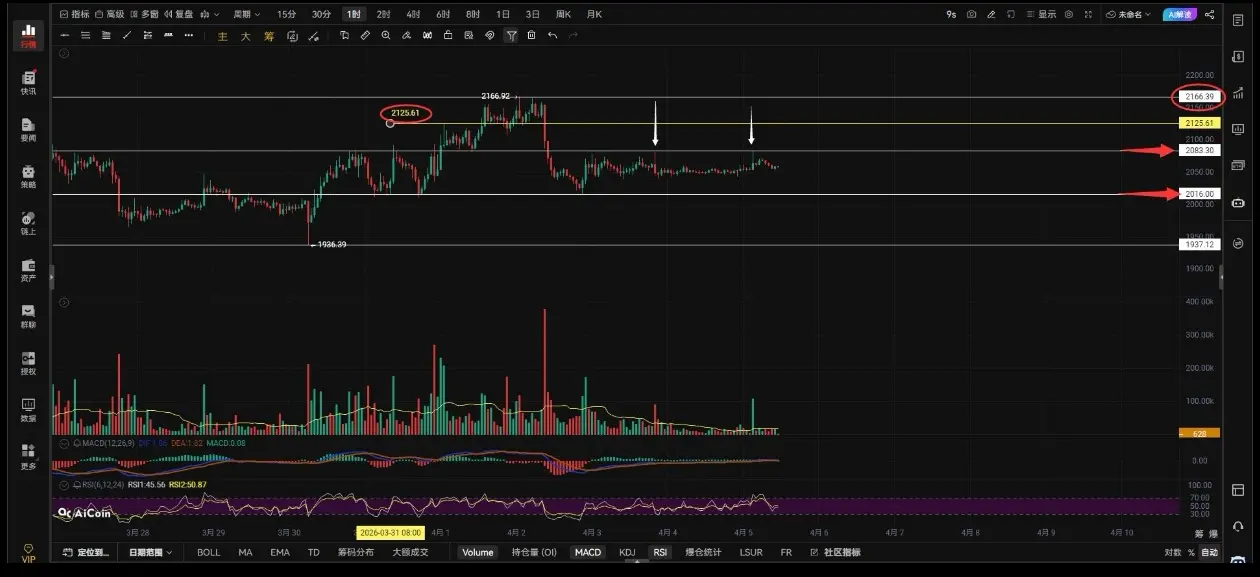This screenshot has height=577, width=1260.
Task: Toggle the RSI indicator
Action: click(x=660, y=552)
